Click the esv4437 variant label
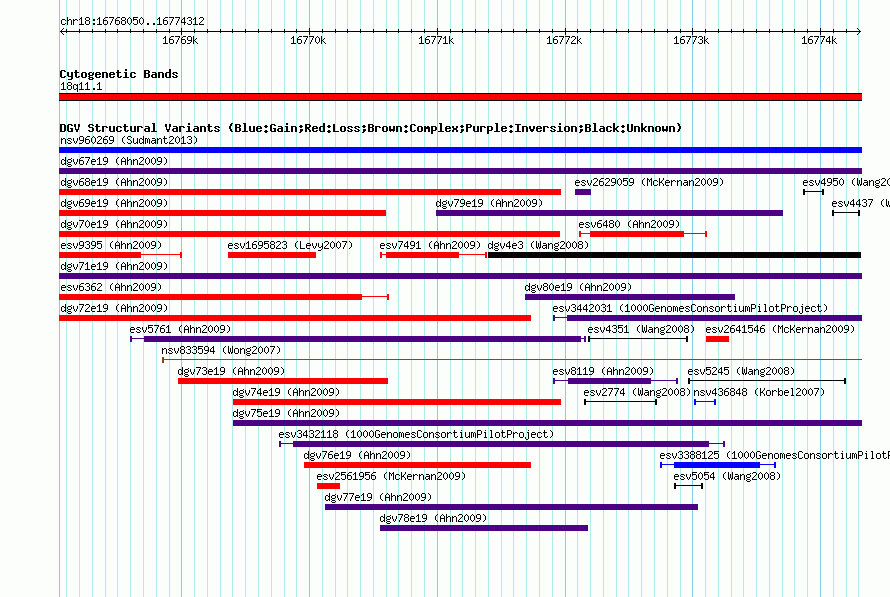890x597 pixels. [x=860, y=203]
